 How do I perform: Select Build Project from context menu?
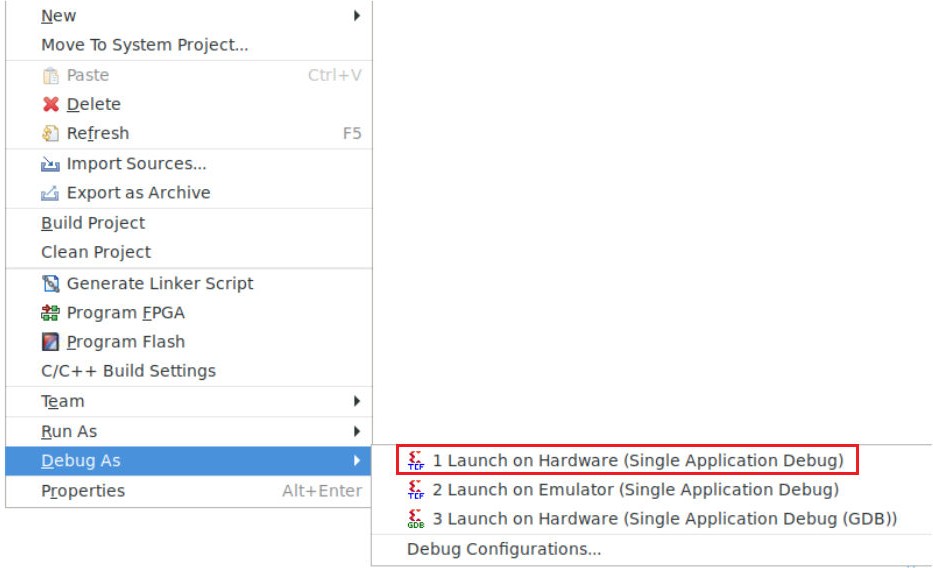[93, 223]
